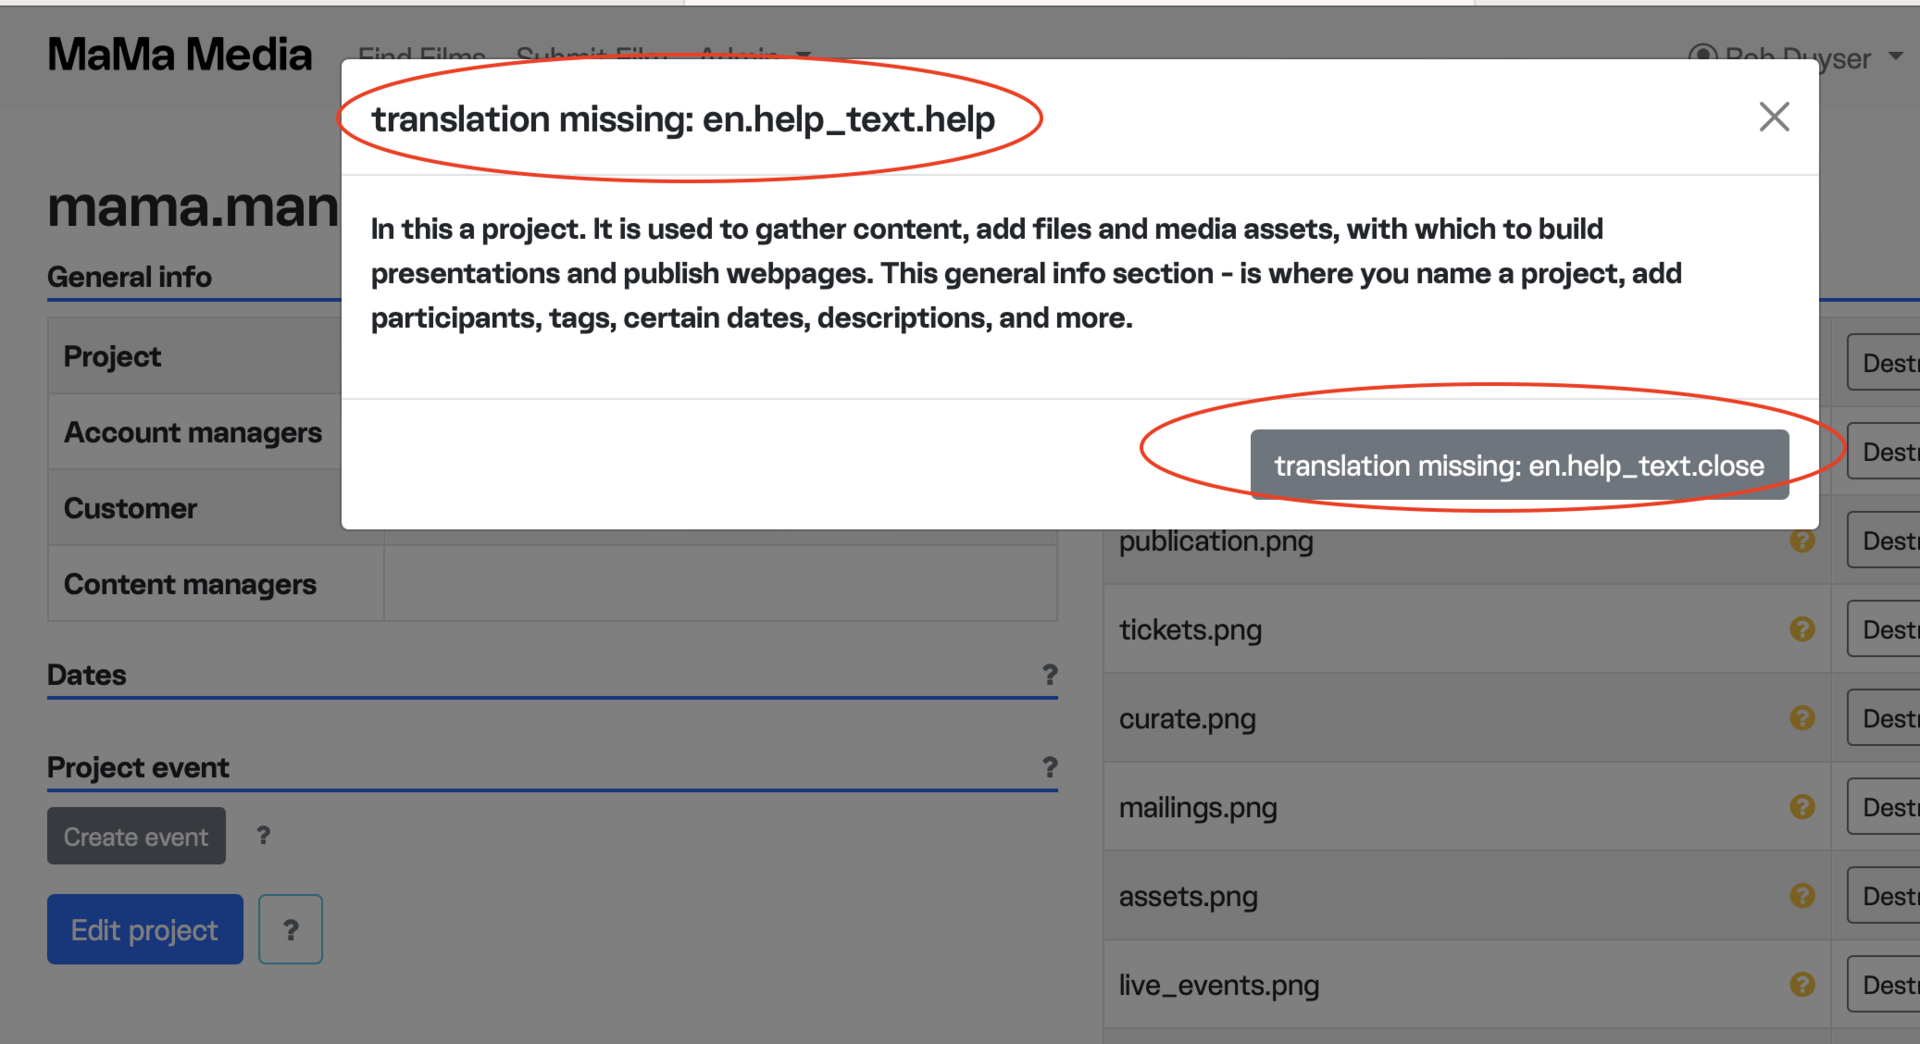The height and width of the screenshot is (1044, 1920).
Task: Click the yellow help icon for assets.png
Action: click(x=1802, y=896)
